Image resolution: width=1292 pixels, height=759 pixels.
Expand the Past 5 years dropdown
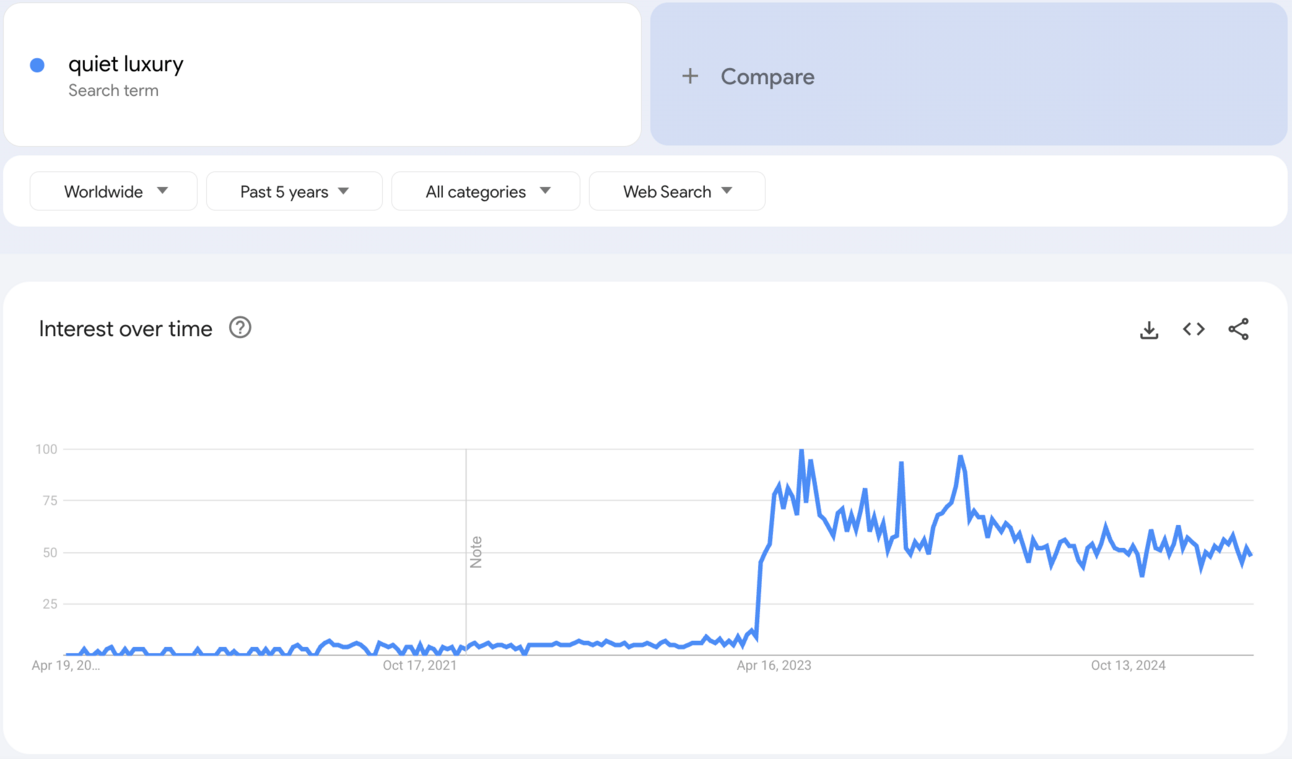(x=294, y=191)
